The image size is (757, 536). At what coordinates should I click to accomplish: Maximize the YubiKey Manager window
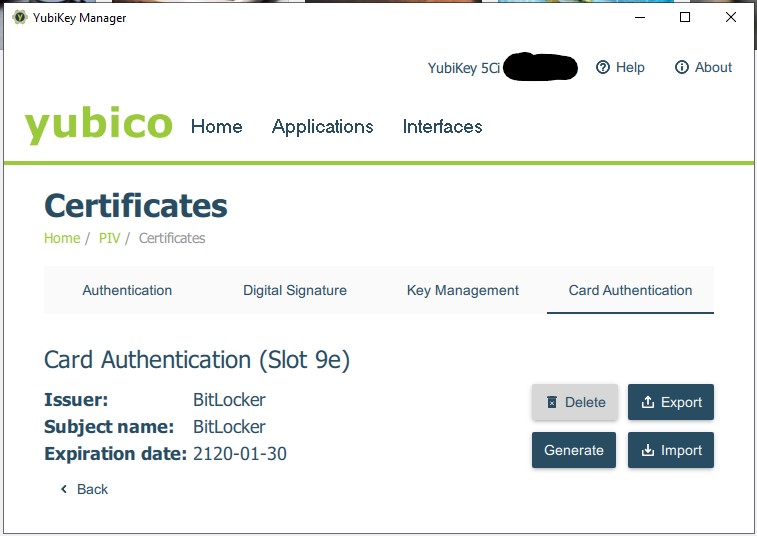click(685, 17)
